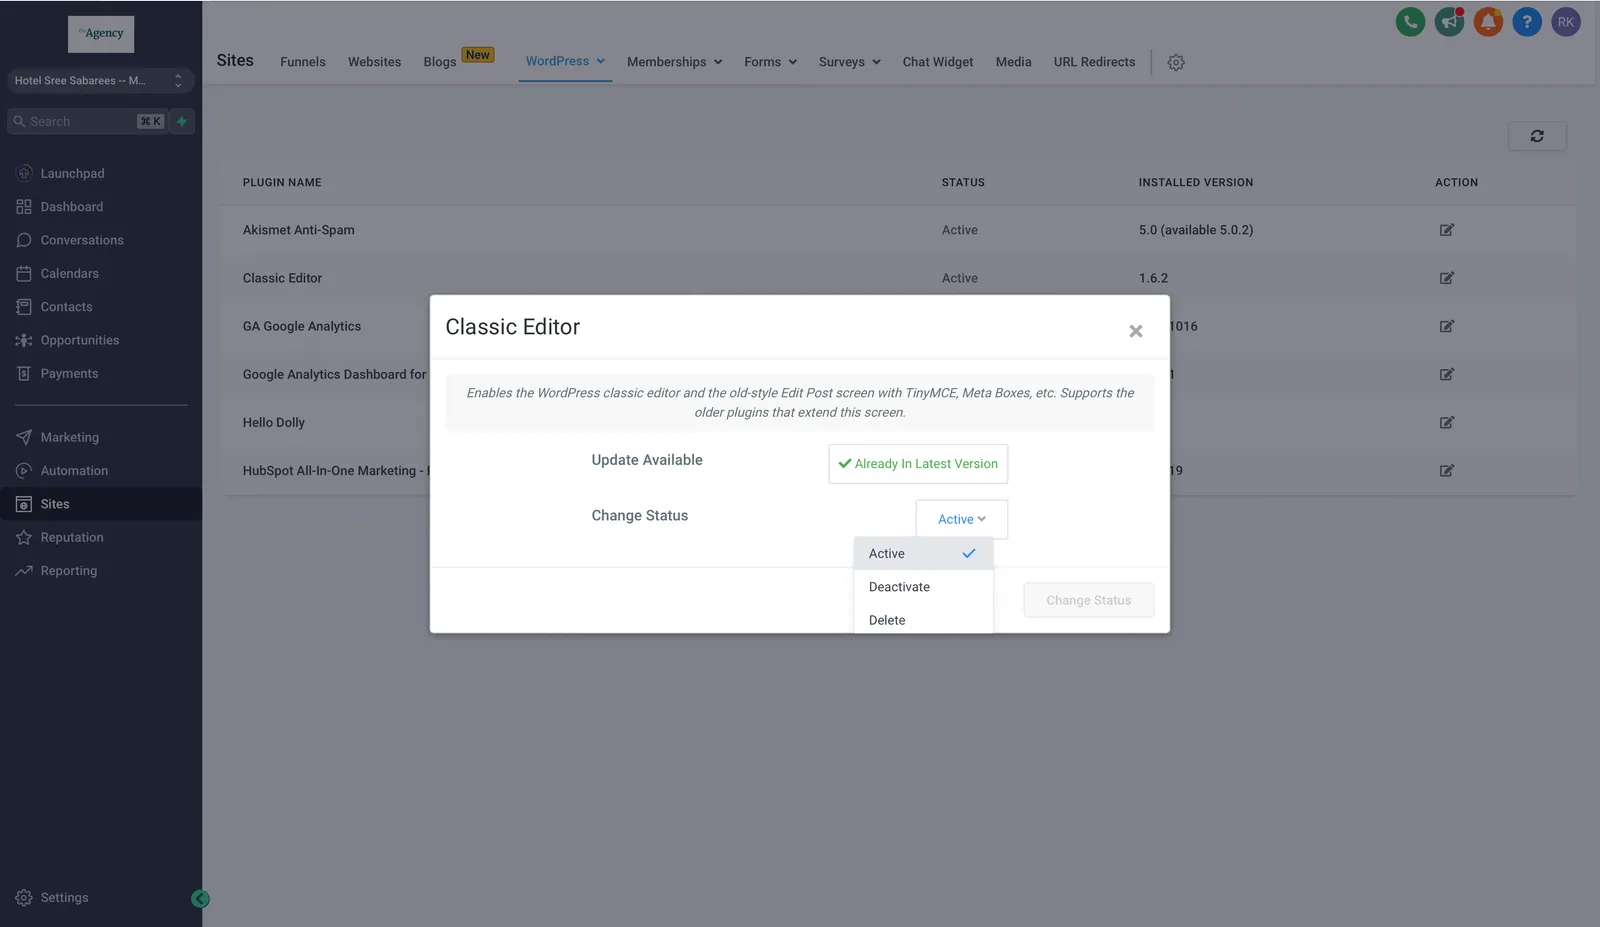Expand the Memberships dropdown
This screenshot has height=927, width=1600.
674,62
